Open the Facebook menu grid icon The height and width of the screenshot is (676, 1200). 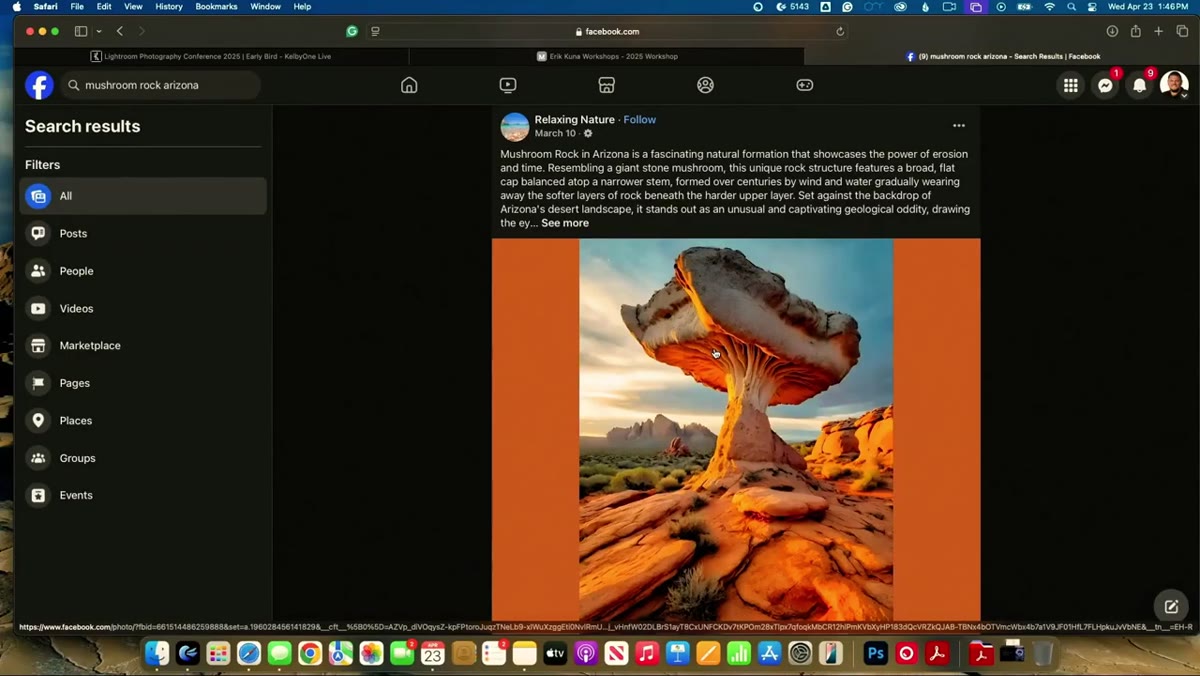point(1071,85)
